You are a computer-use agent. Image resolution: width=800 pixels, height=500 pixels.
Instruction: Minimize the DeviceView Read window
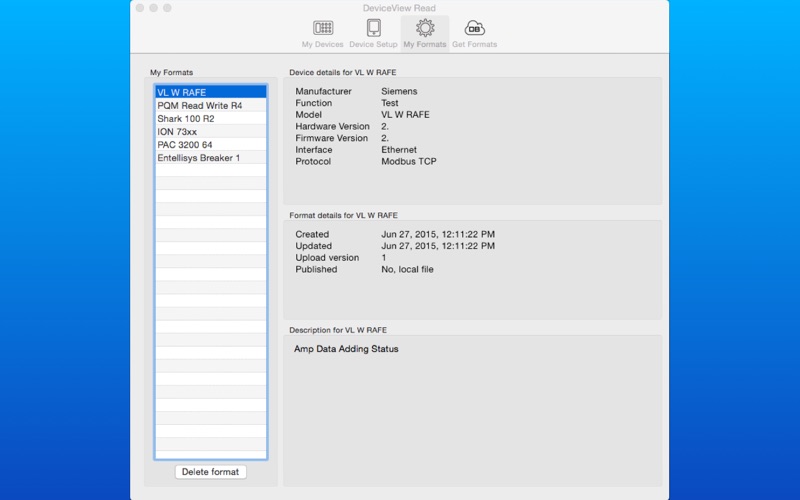point(154,8)
